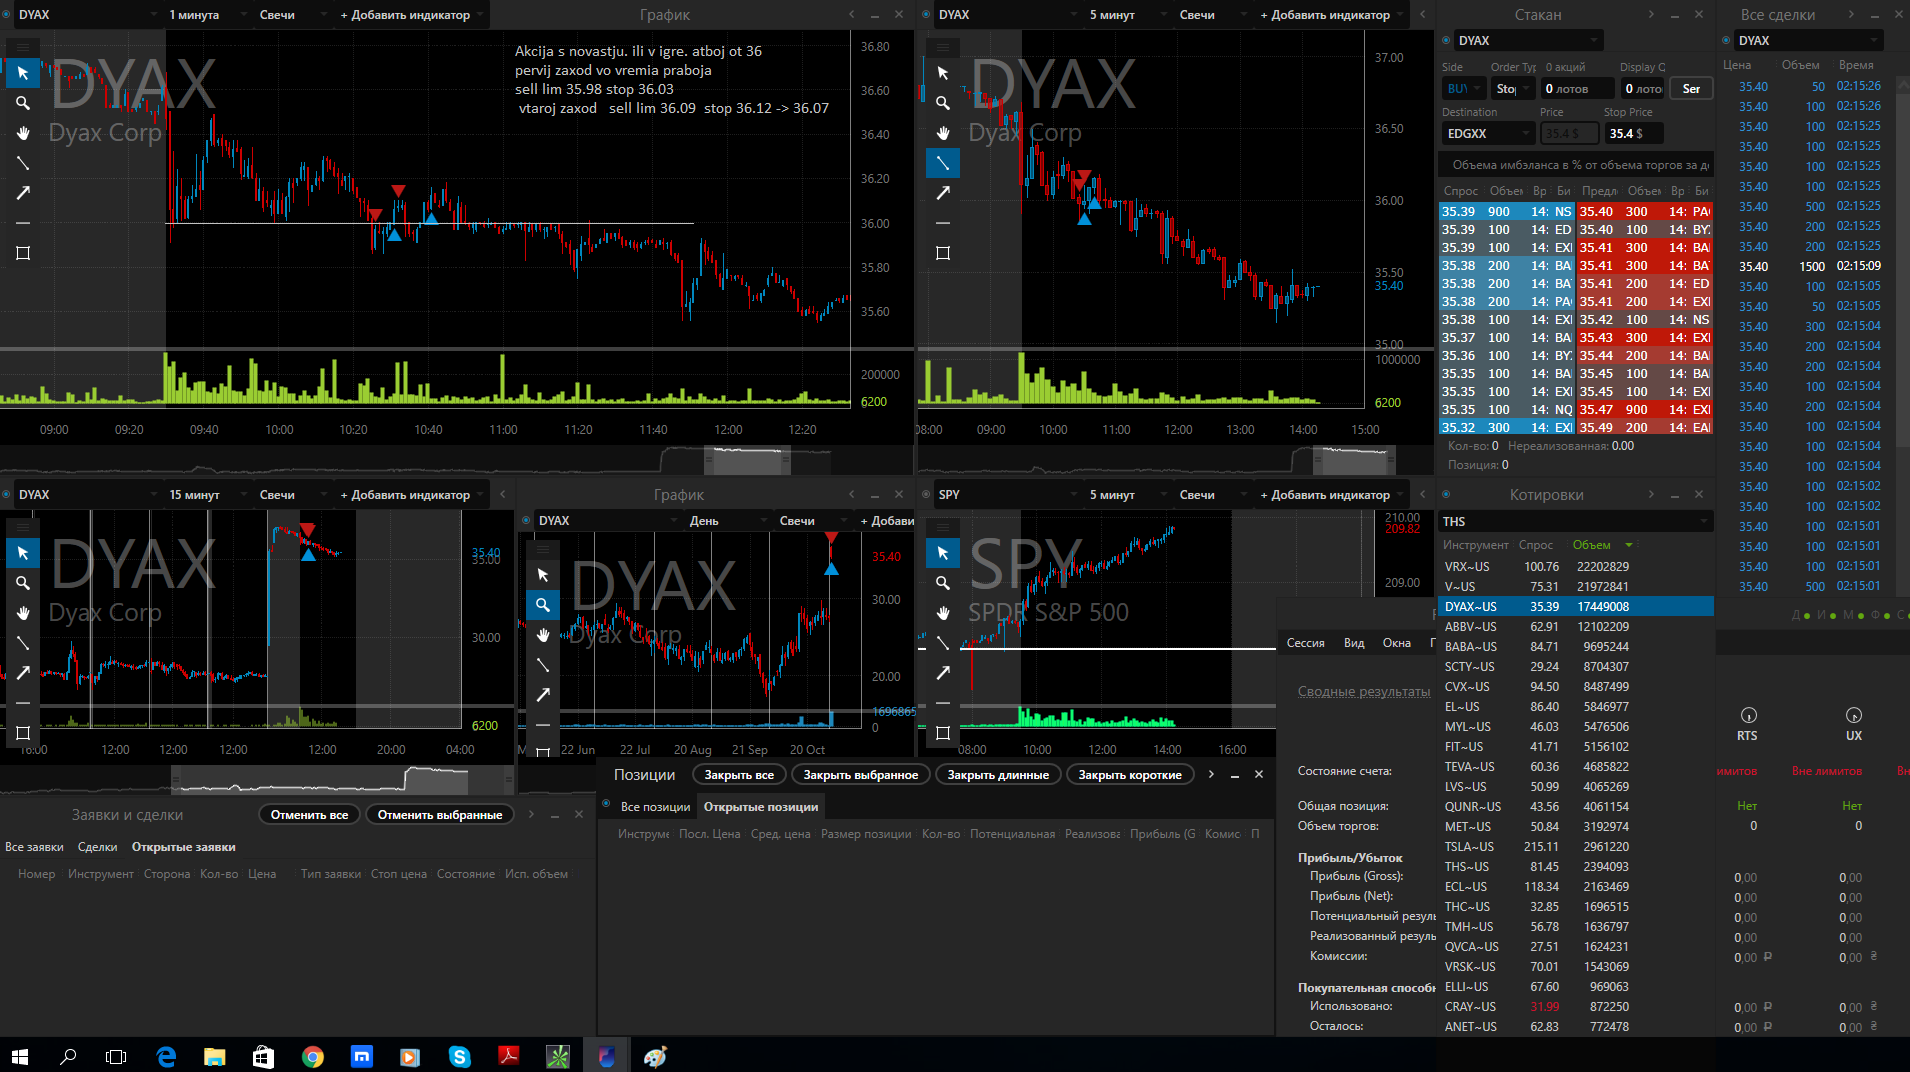The image size is (1910, 1072).
Task: Open File Explorer from the taskbar
Action: [x=215, y=1056]
